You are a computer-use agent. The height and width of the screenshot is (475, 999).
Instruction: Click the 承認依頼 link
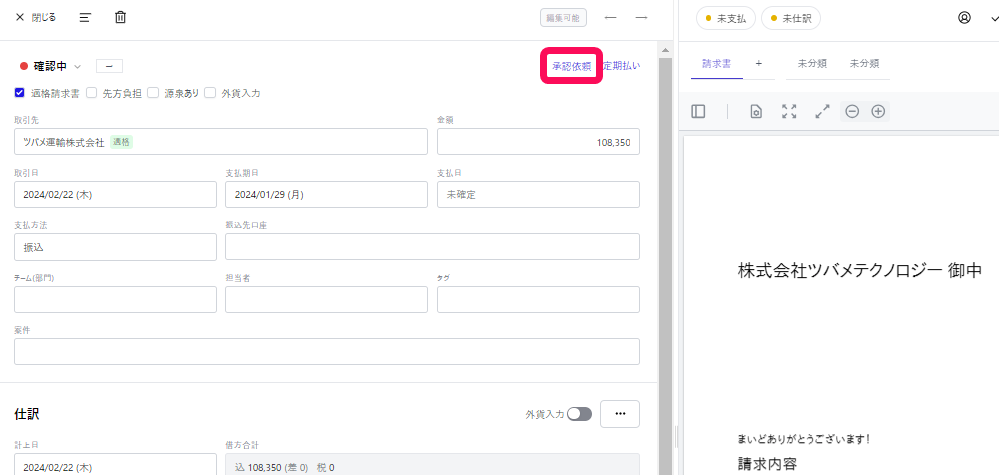(571, 66)
